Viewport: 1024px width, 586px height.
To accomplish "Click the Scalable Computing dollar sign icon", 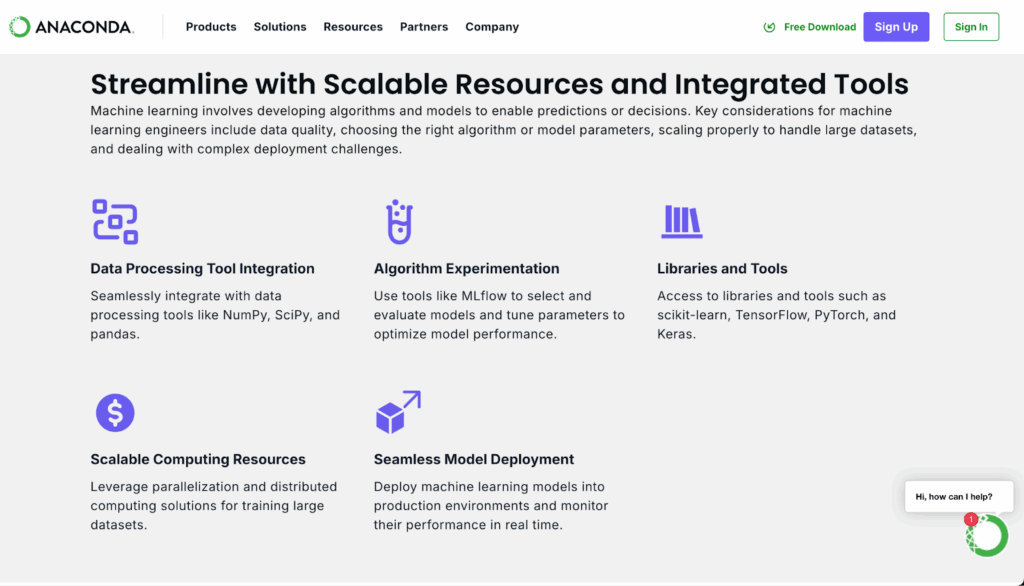I will point(115,413).
